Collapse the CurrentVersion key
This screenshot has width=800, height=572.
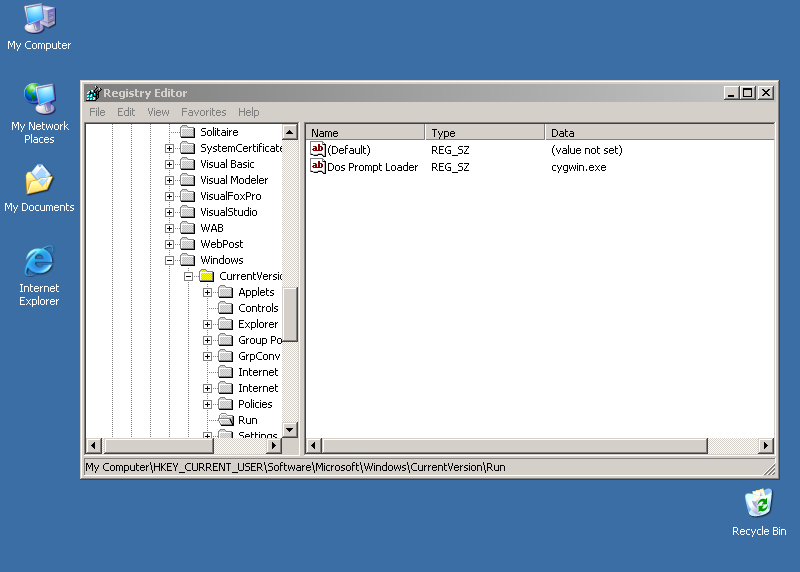pyautogui.click(x=188, y=277)
